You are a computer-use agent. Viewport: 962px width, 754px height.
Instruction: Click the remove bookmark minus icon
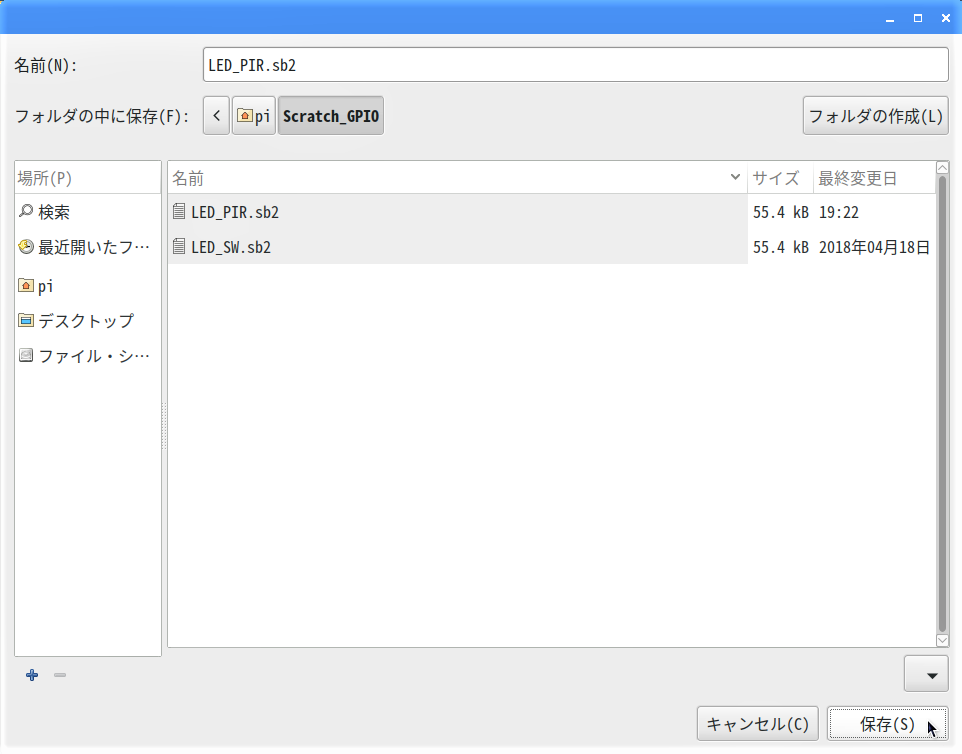[x=60, y=675]
